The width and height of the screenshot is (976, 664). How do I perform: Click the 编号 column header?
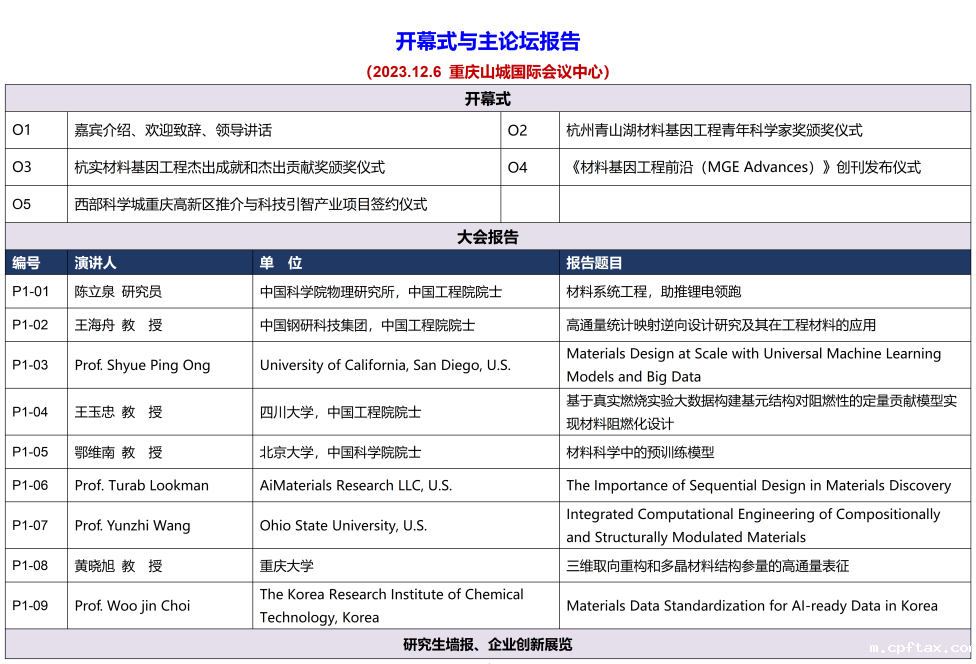(27, 263)
